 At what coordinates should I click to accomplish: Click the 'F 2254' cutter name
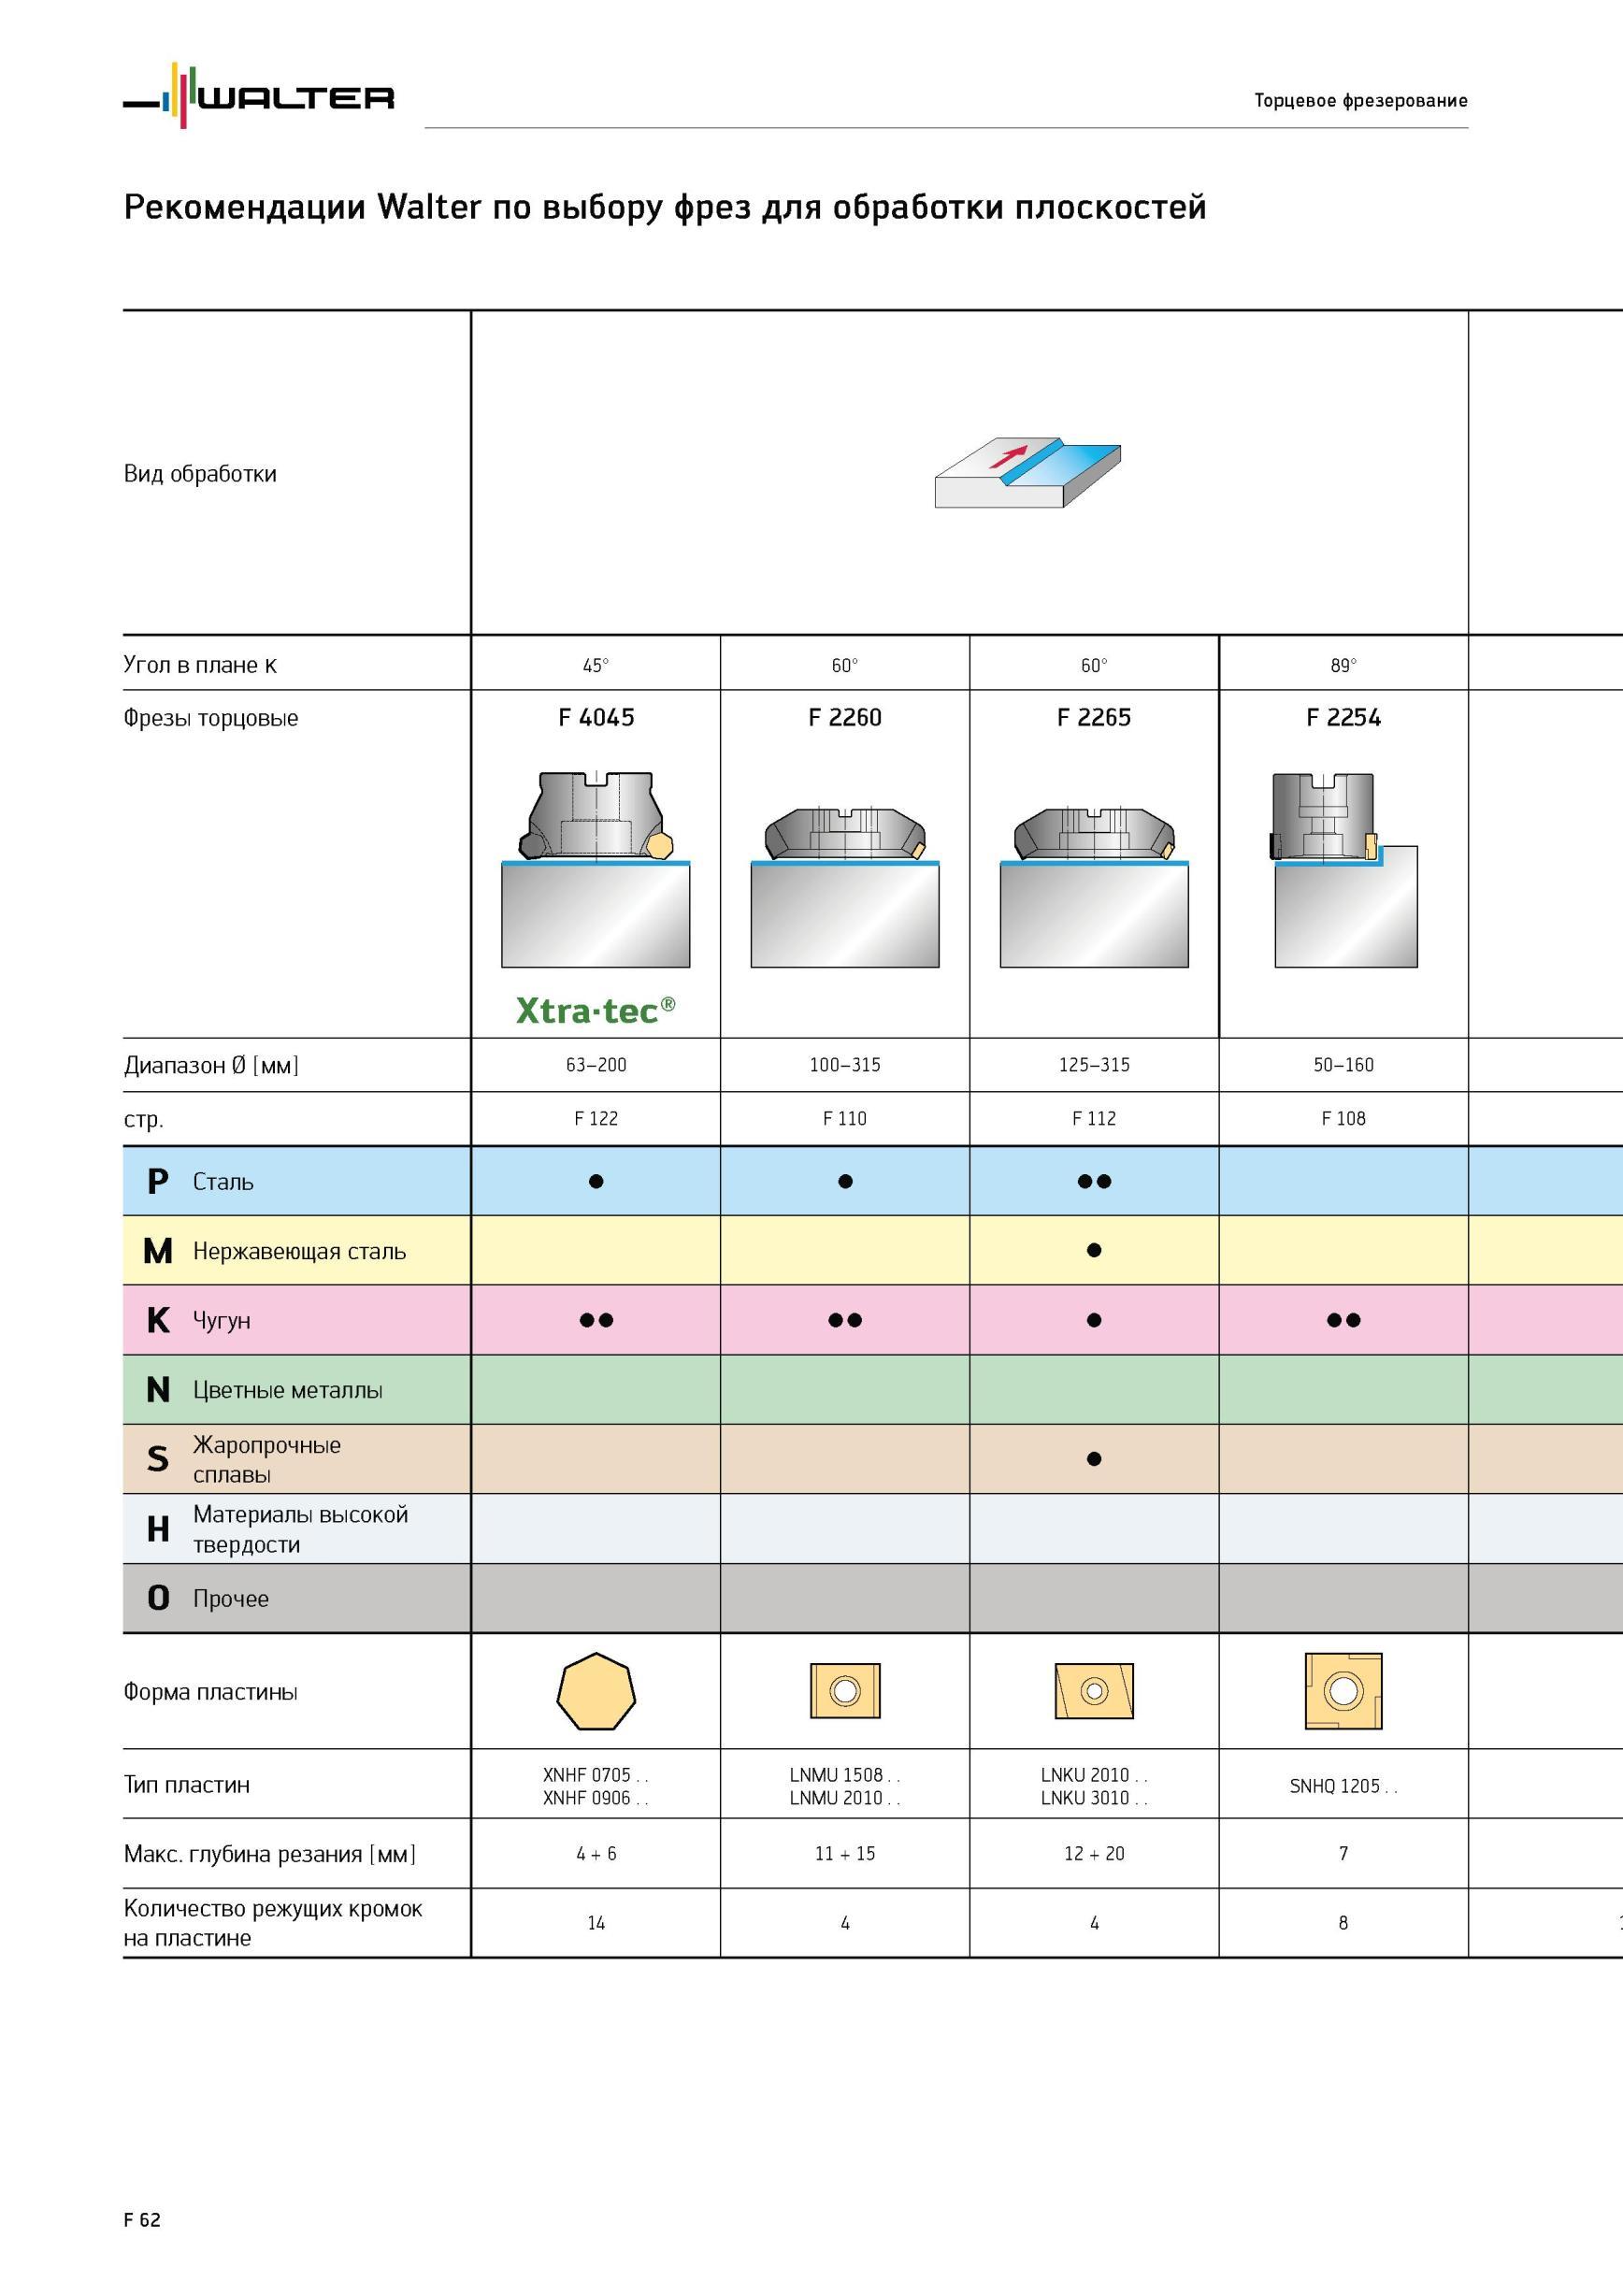1344,717
